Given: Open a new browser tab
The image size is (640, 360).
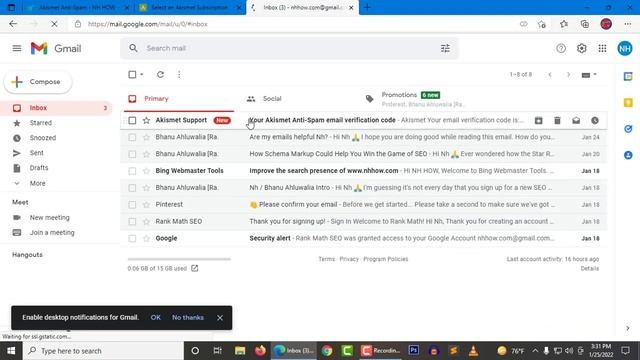Looking at the screenshot, I should (x=367, y=7).
